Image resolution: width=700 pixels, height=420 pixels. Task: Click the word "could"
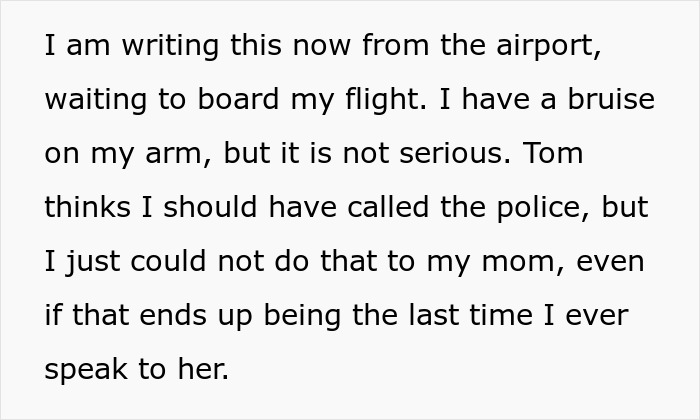point(168,261)
